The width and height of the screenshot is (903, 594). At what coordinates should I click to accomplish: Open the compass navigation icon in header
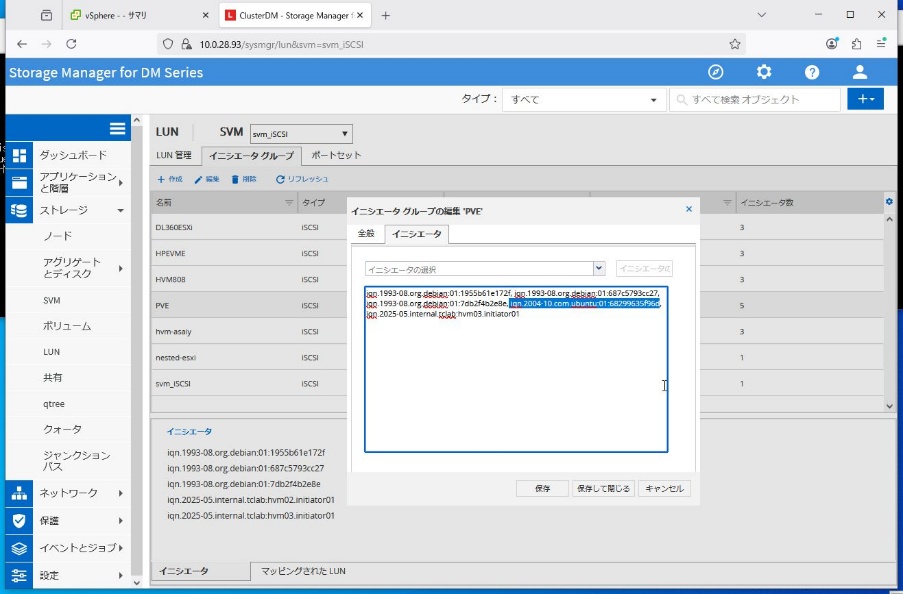[x=716, y=72]
